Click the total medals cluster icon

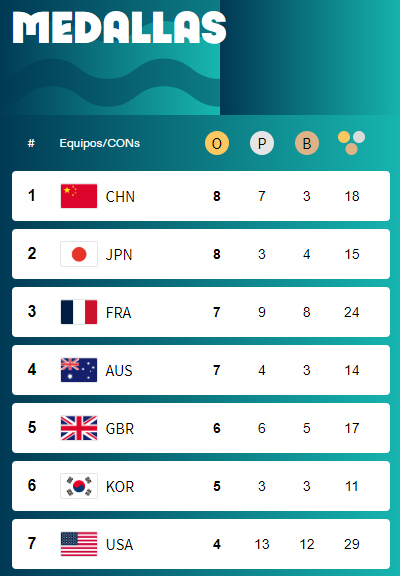(352, 143)
